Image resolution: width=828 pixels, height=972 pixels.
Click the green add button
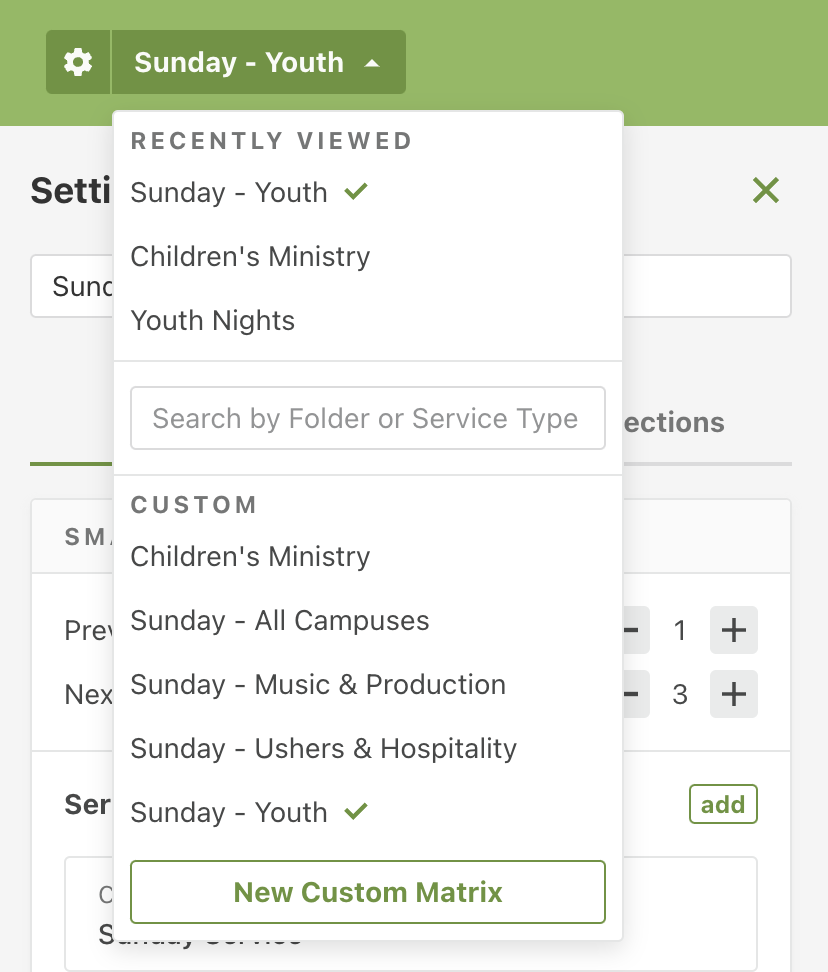point(723,804)
